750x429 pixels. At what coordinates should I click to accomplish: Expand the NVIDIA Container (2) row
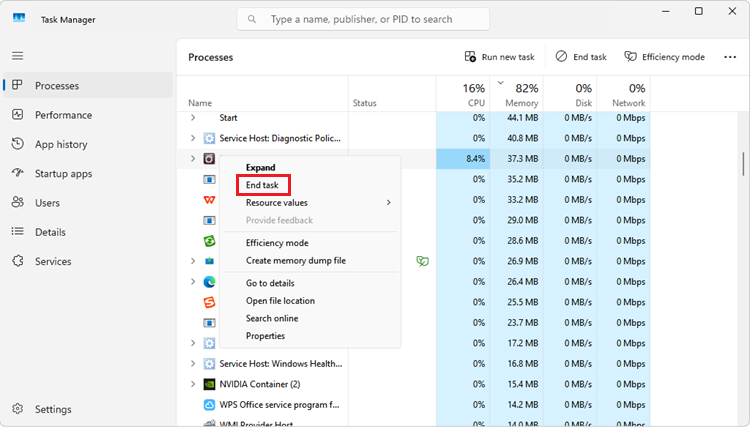[193, 384]
